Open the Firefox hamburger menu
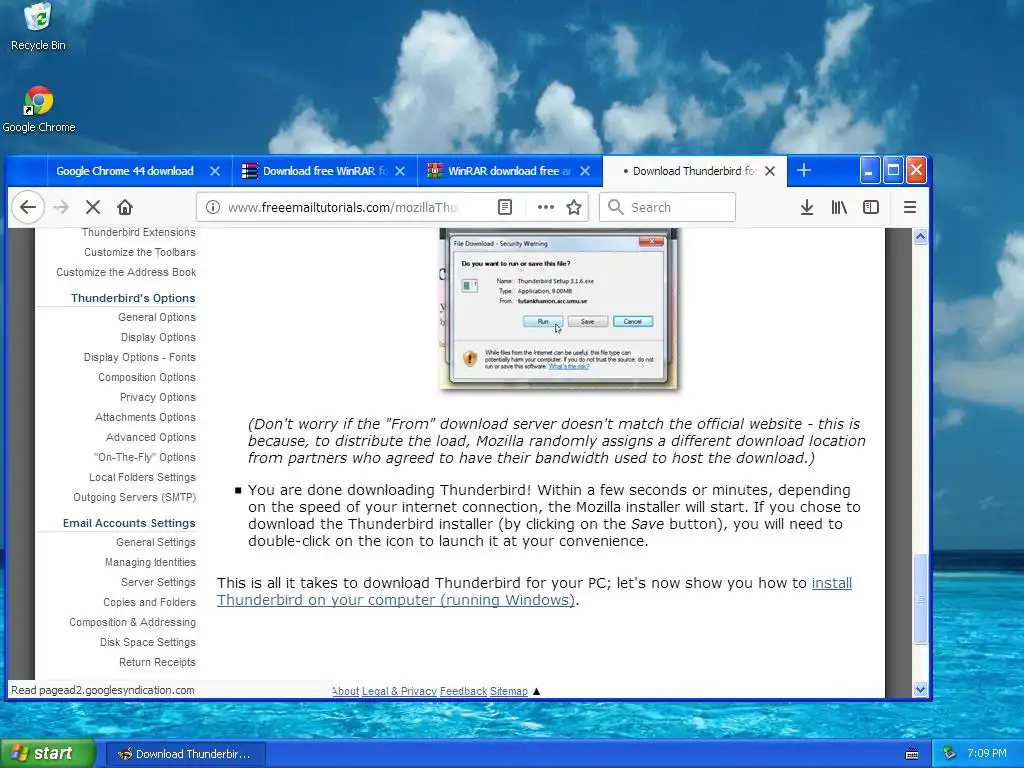The height and width of the screenshot is (768, 1024). click(x=910, y=208)
